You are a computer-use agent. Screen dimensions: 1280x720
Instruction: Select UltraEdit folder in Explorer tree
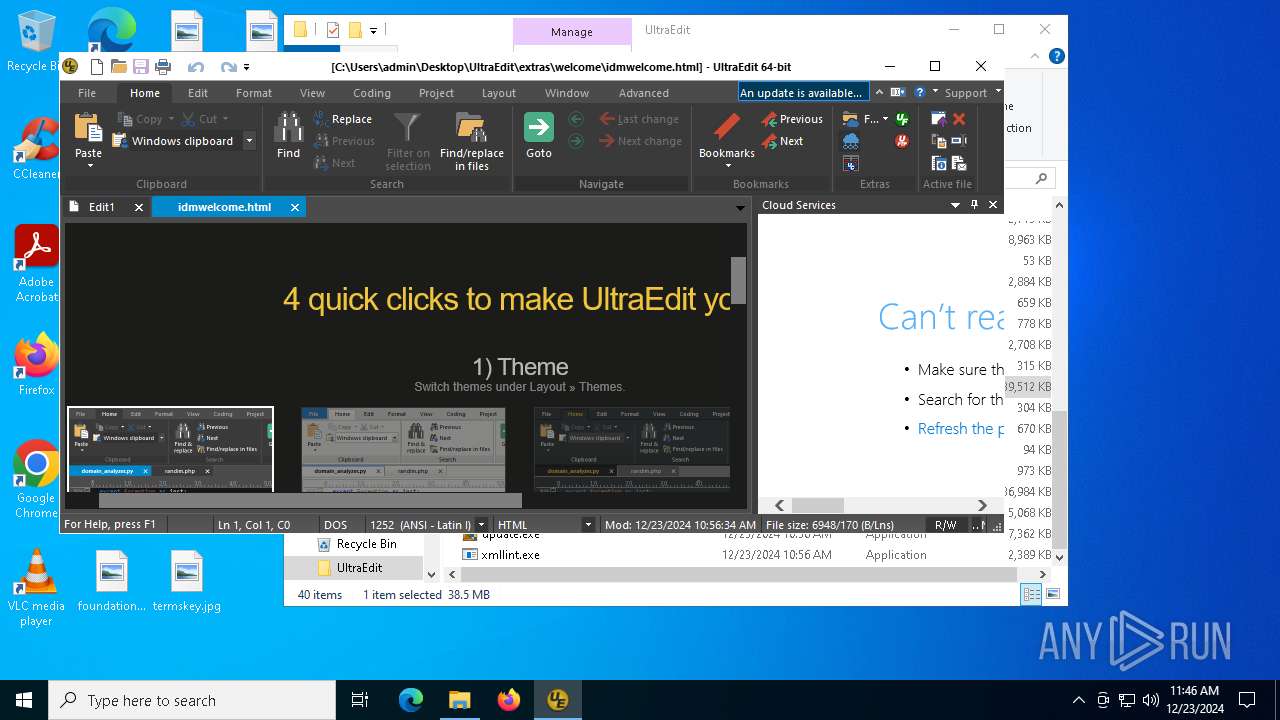[359, 567]
